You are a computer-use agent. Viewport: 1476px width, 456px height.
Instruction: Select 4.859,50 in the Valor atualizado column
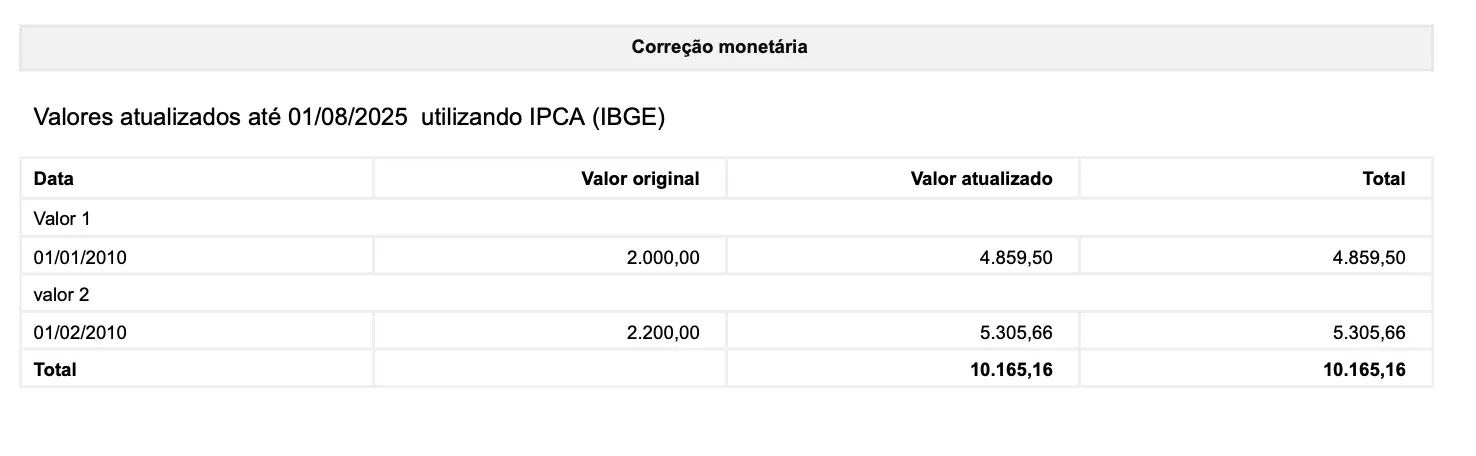tap(1016, 257)
